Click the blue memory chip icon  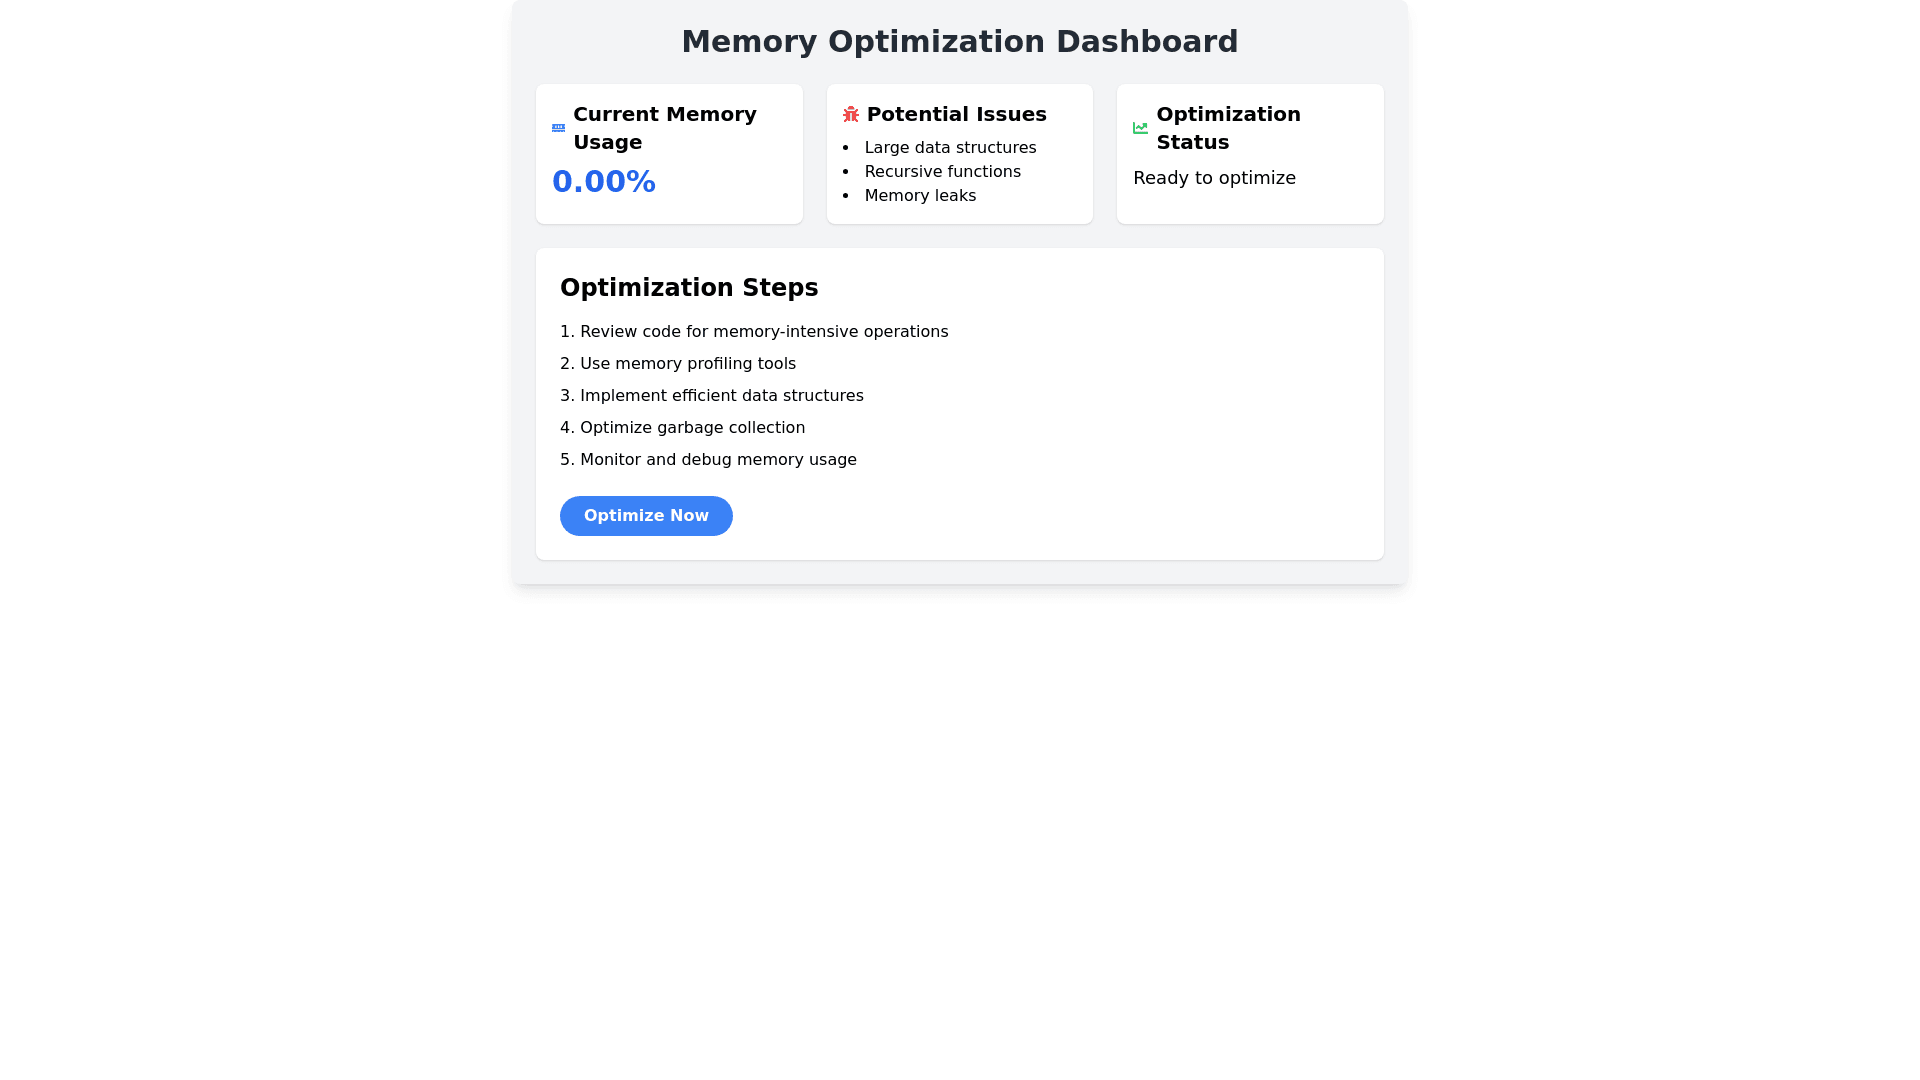558,128
